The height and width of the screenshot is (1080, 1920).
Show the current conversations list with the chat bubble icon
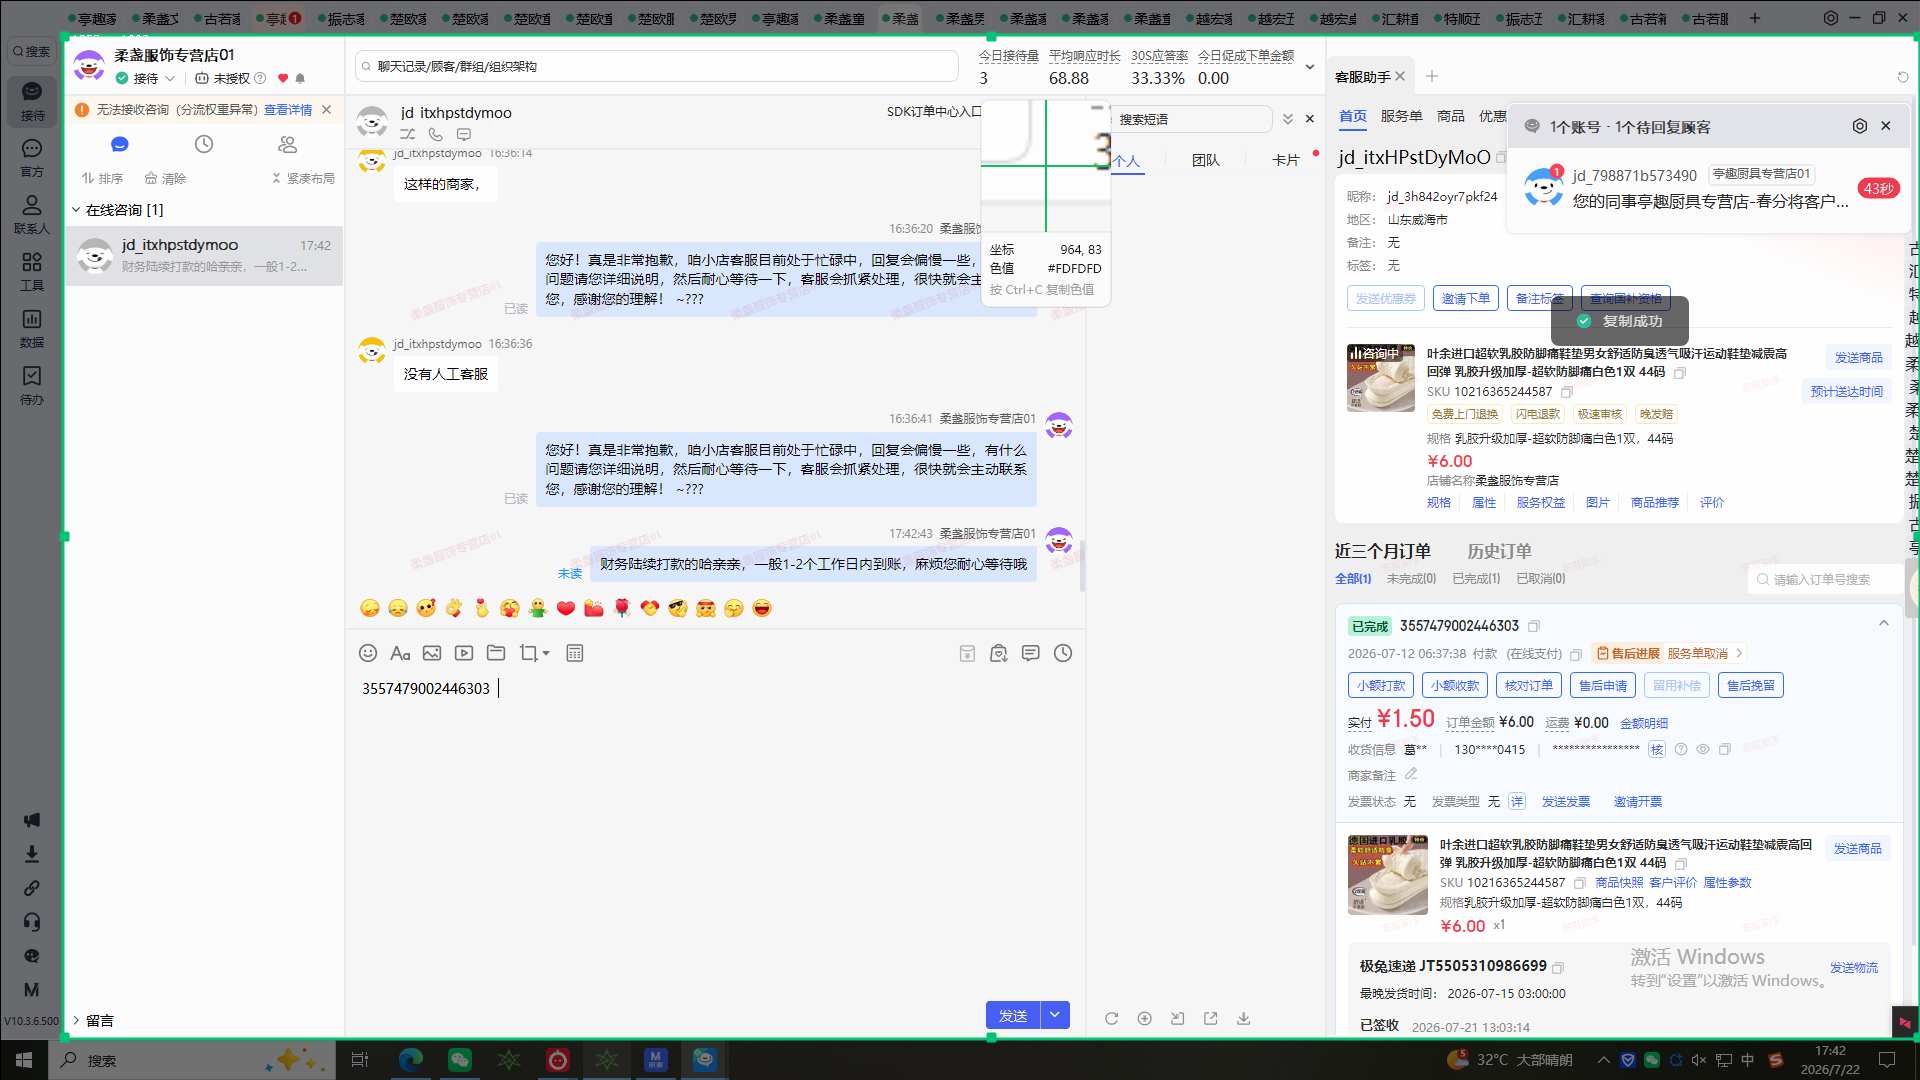pyautogui.click(x=120, y=145)
